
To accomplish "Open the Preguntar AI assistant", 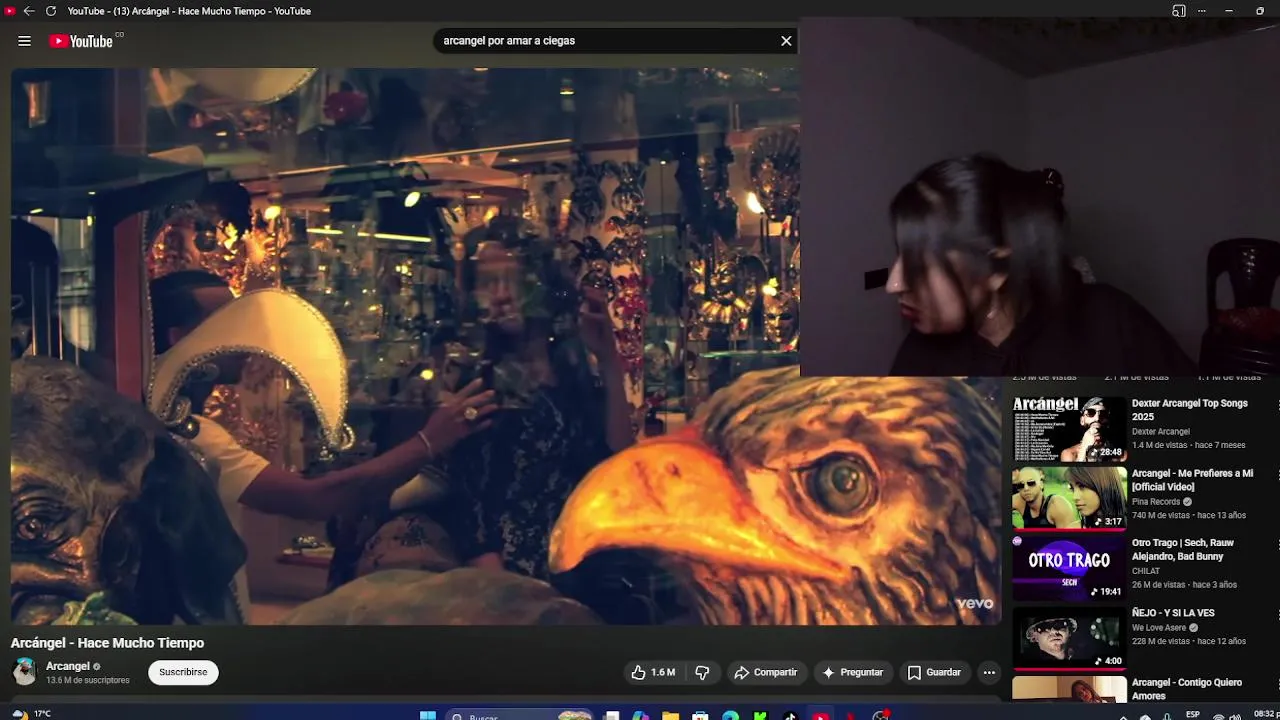I will [x=853, y=672].
